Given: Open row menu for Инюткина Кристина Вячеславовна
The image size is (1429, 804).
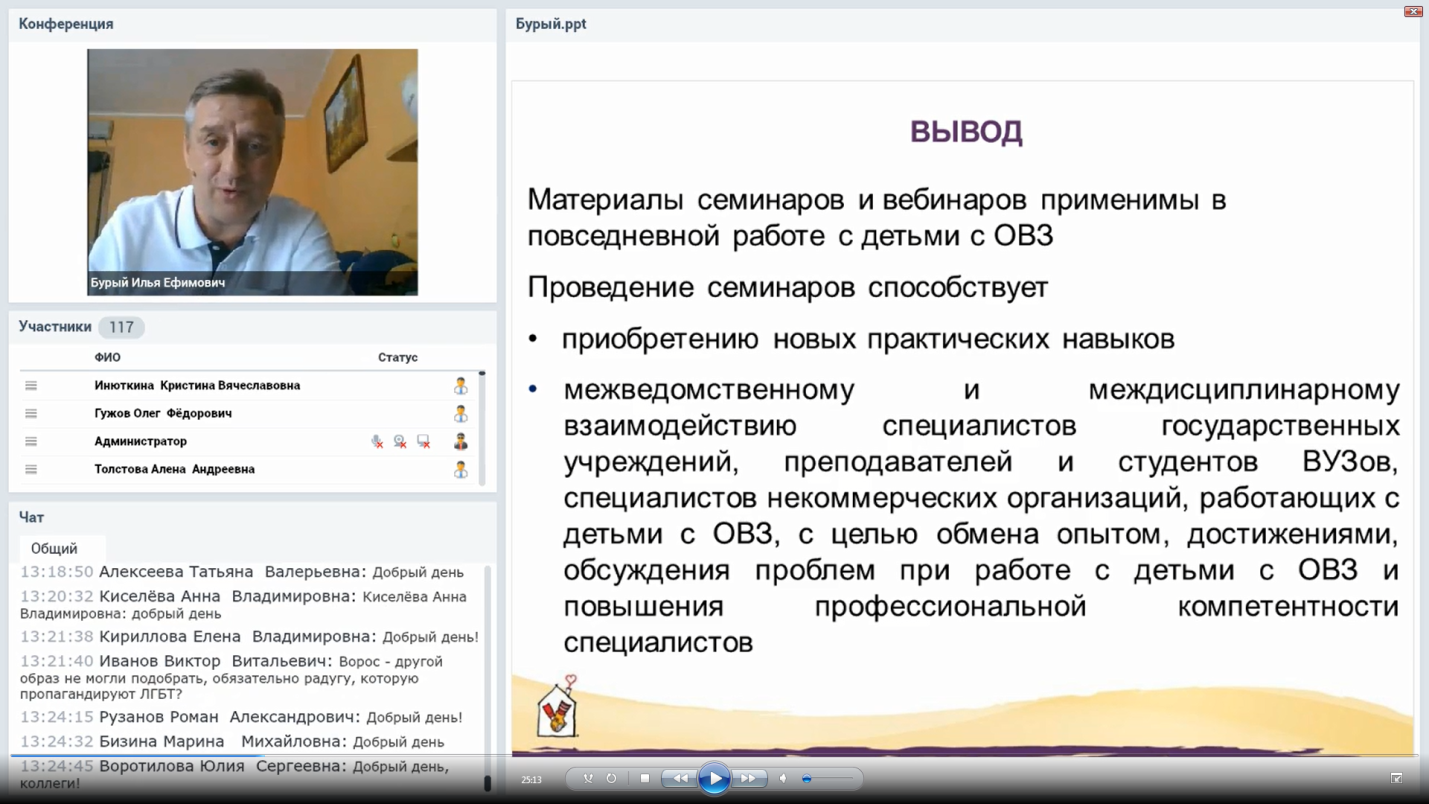Looking at the screenshot, I should point(31,385).
